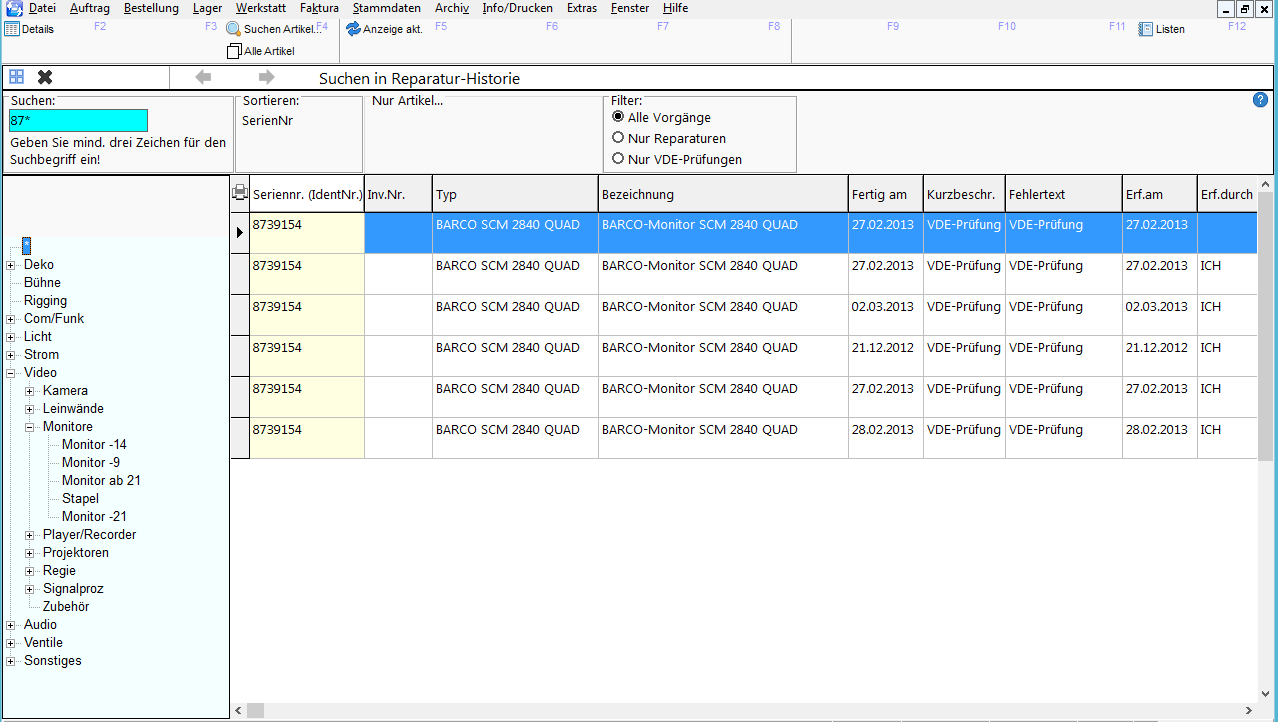Open the Details view icon
The height and width of the screenshot is (722, 1278).
click(12, 29)
